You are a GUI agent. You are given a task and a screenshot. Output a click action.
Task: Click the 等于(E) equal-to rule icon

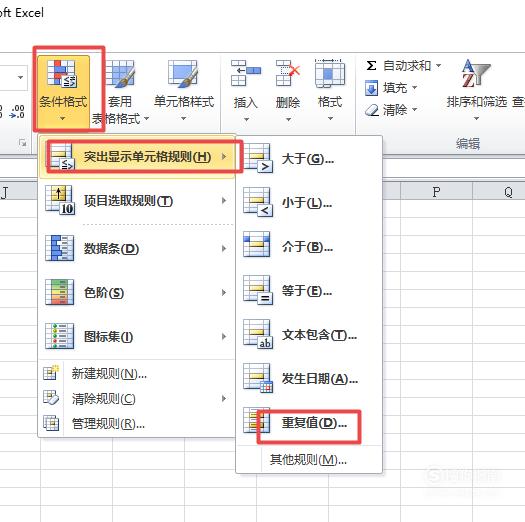(x=258, y=290)
